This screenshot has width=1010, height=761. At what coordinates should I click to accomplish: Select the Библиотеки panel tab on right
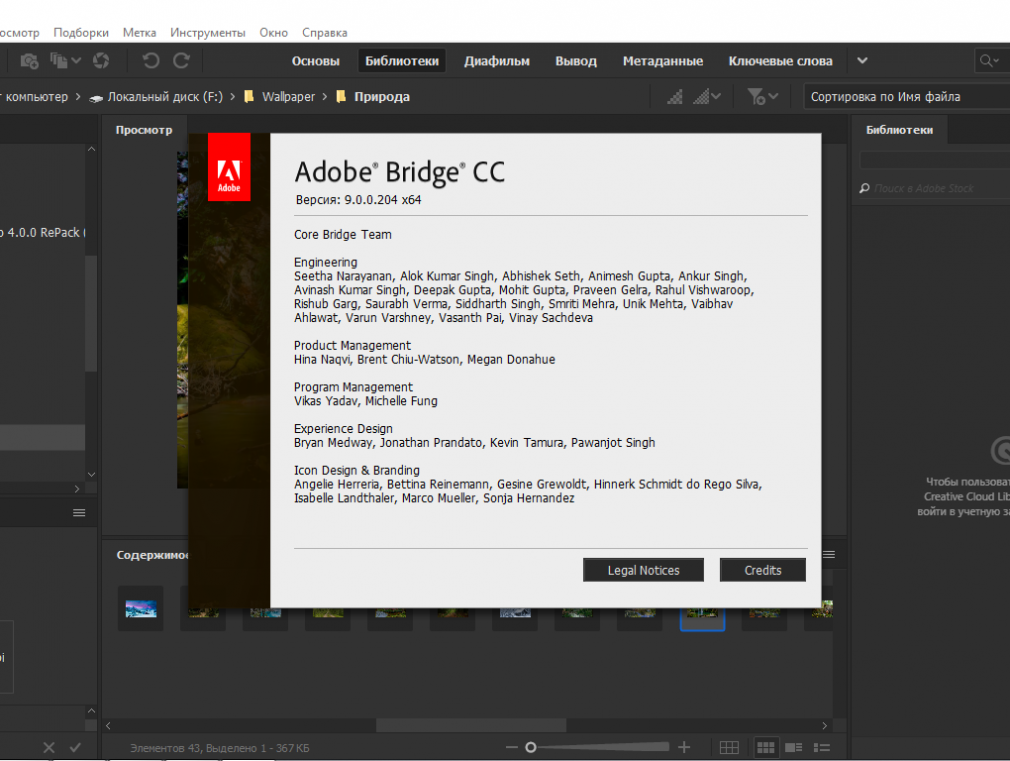pos(899,130)
